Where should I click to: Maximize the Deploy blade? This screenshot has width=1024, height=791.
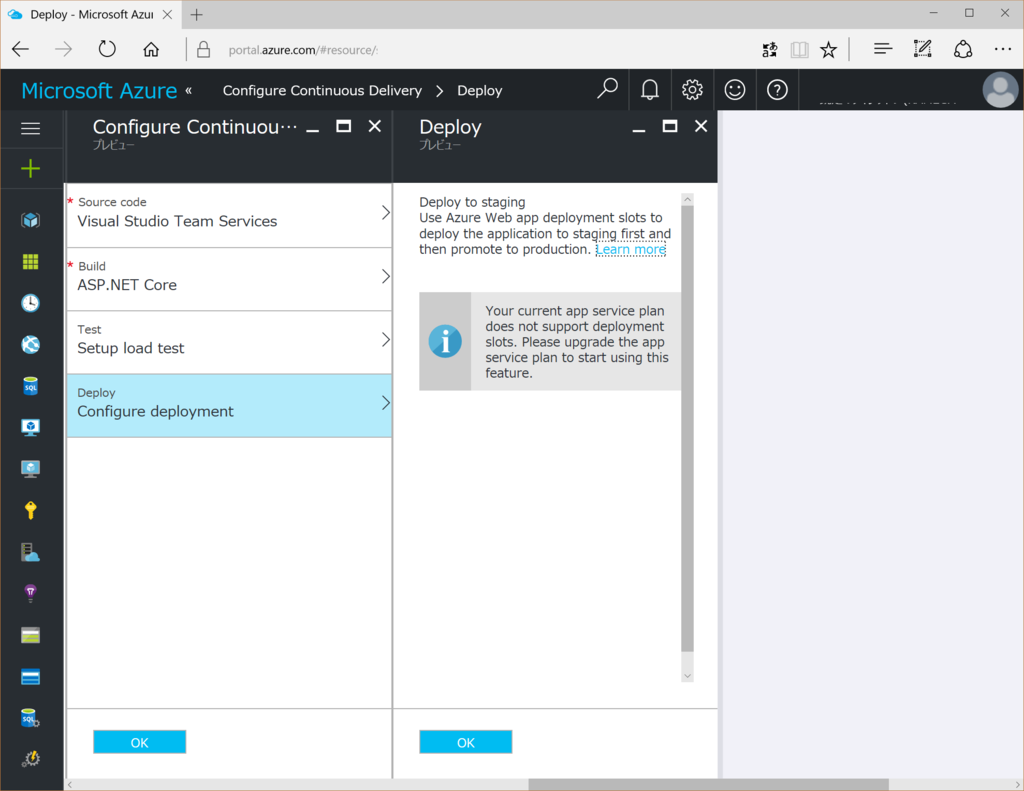point(670,126)
